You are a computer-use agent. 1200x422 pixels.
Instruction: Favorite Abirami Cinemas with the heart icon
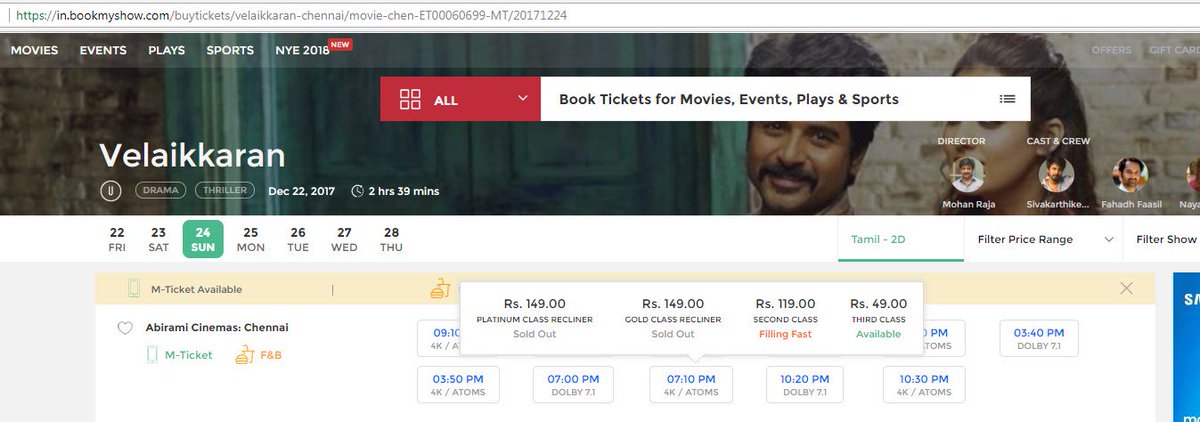[125, 328]
